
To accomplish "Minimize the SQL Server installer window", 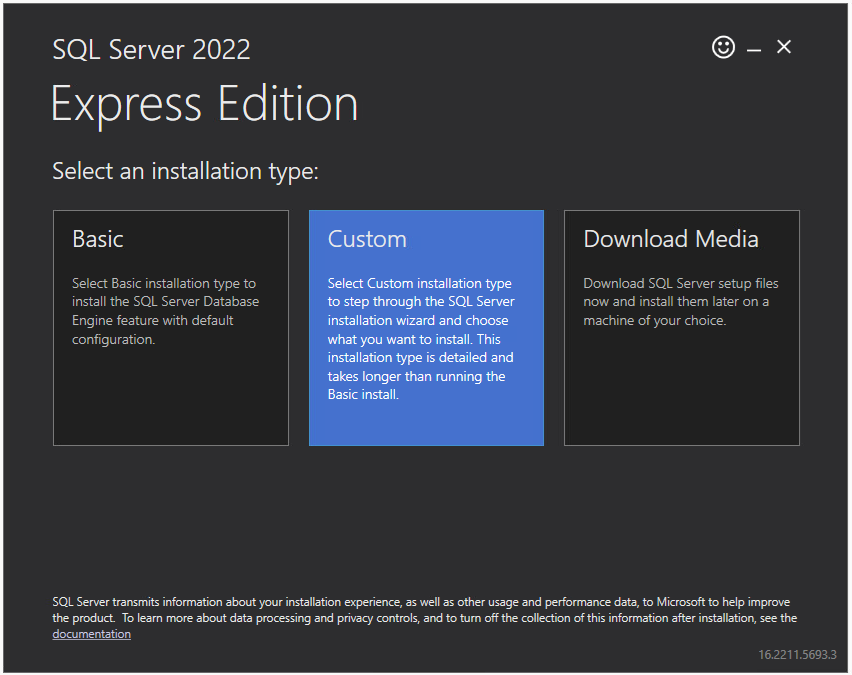I will pos(754,48).
